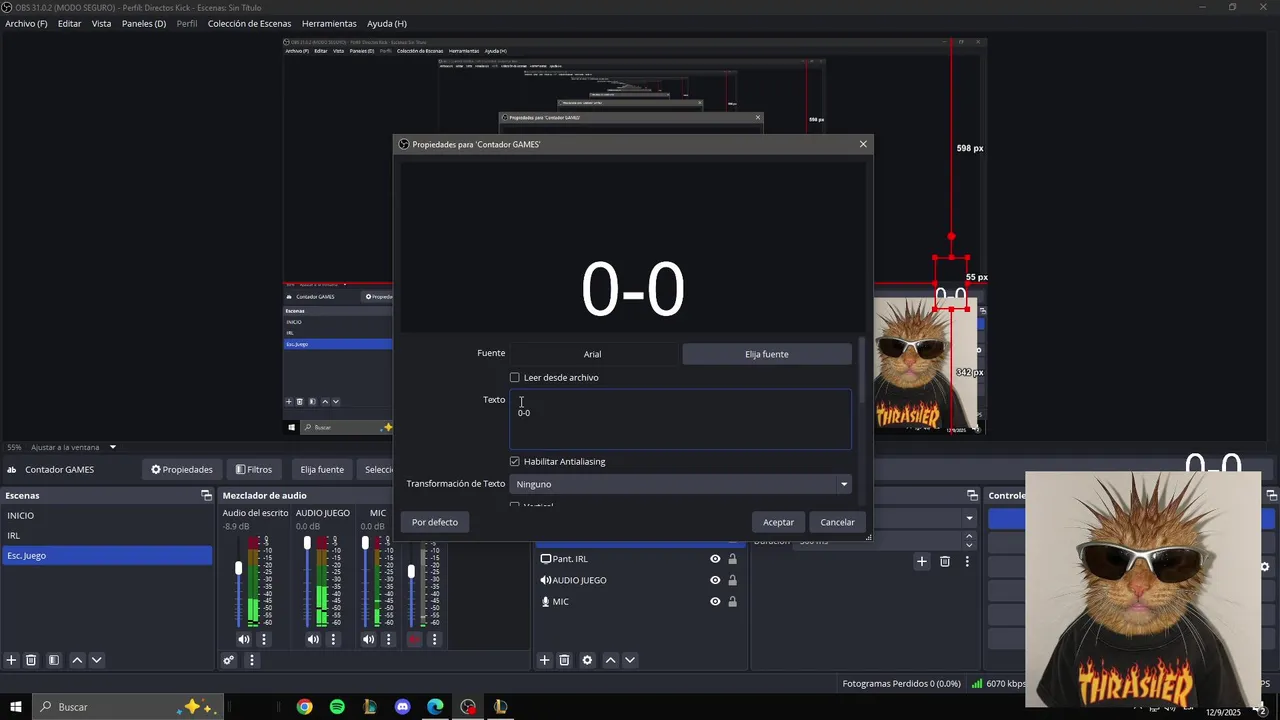Open the Paneles menu
Image resolution: width=1280 pixels, height=720 pixels.
click(144, 23)
